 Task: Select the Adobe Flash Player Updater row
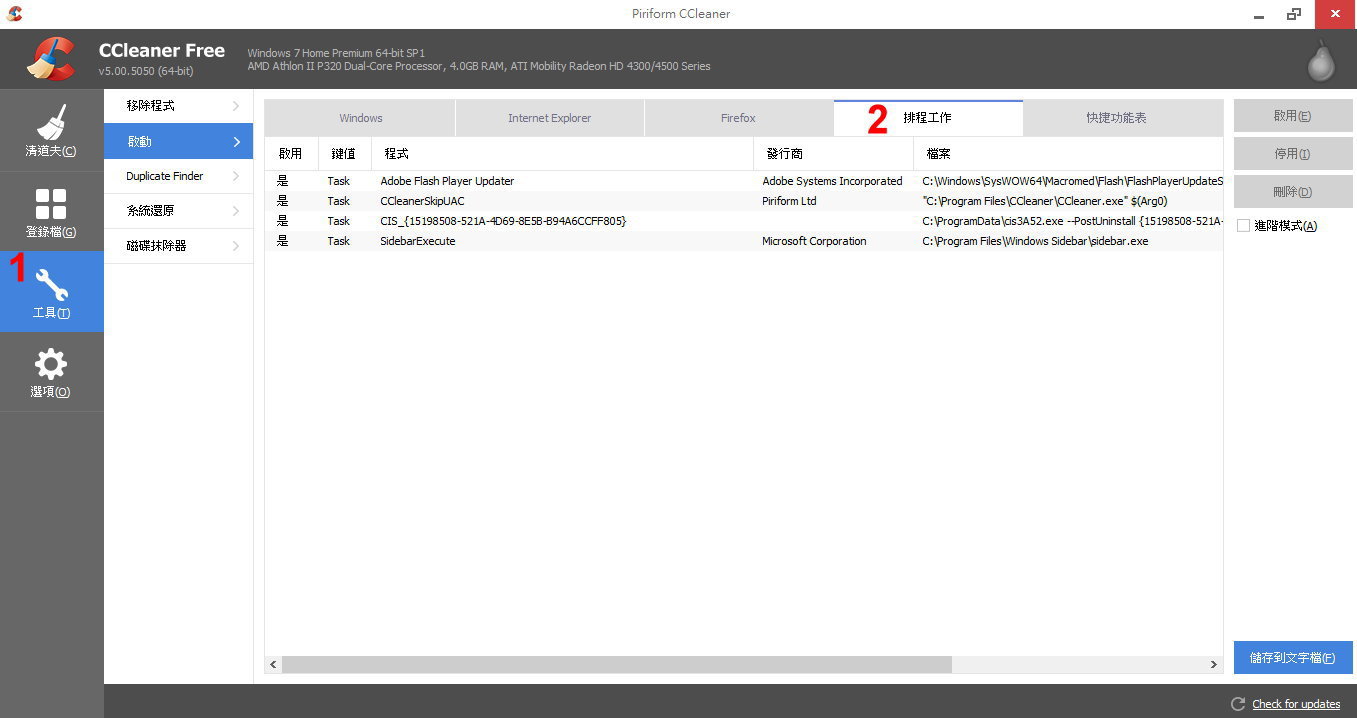pyautogui.click(x=744, y=181)
